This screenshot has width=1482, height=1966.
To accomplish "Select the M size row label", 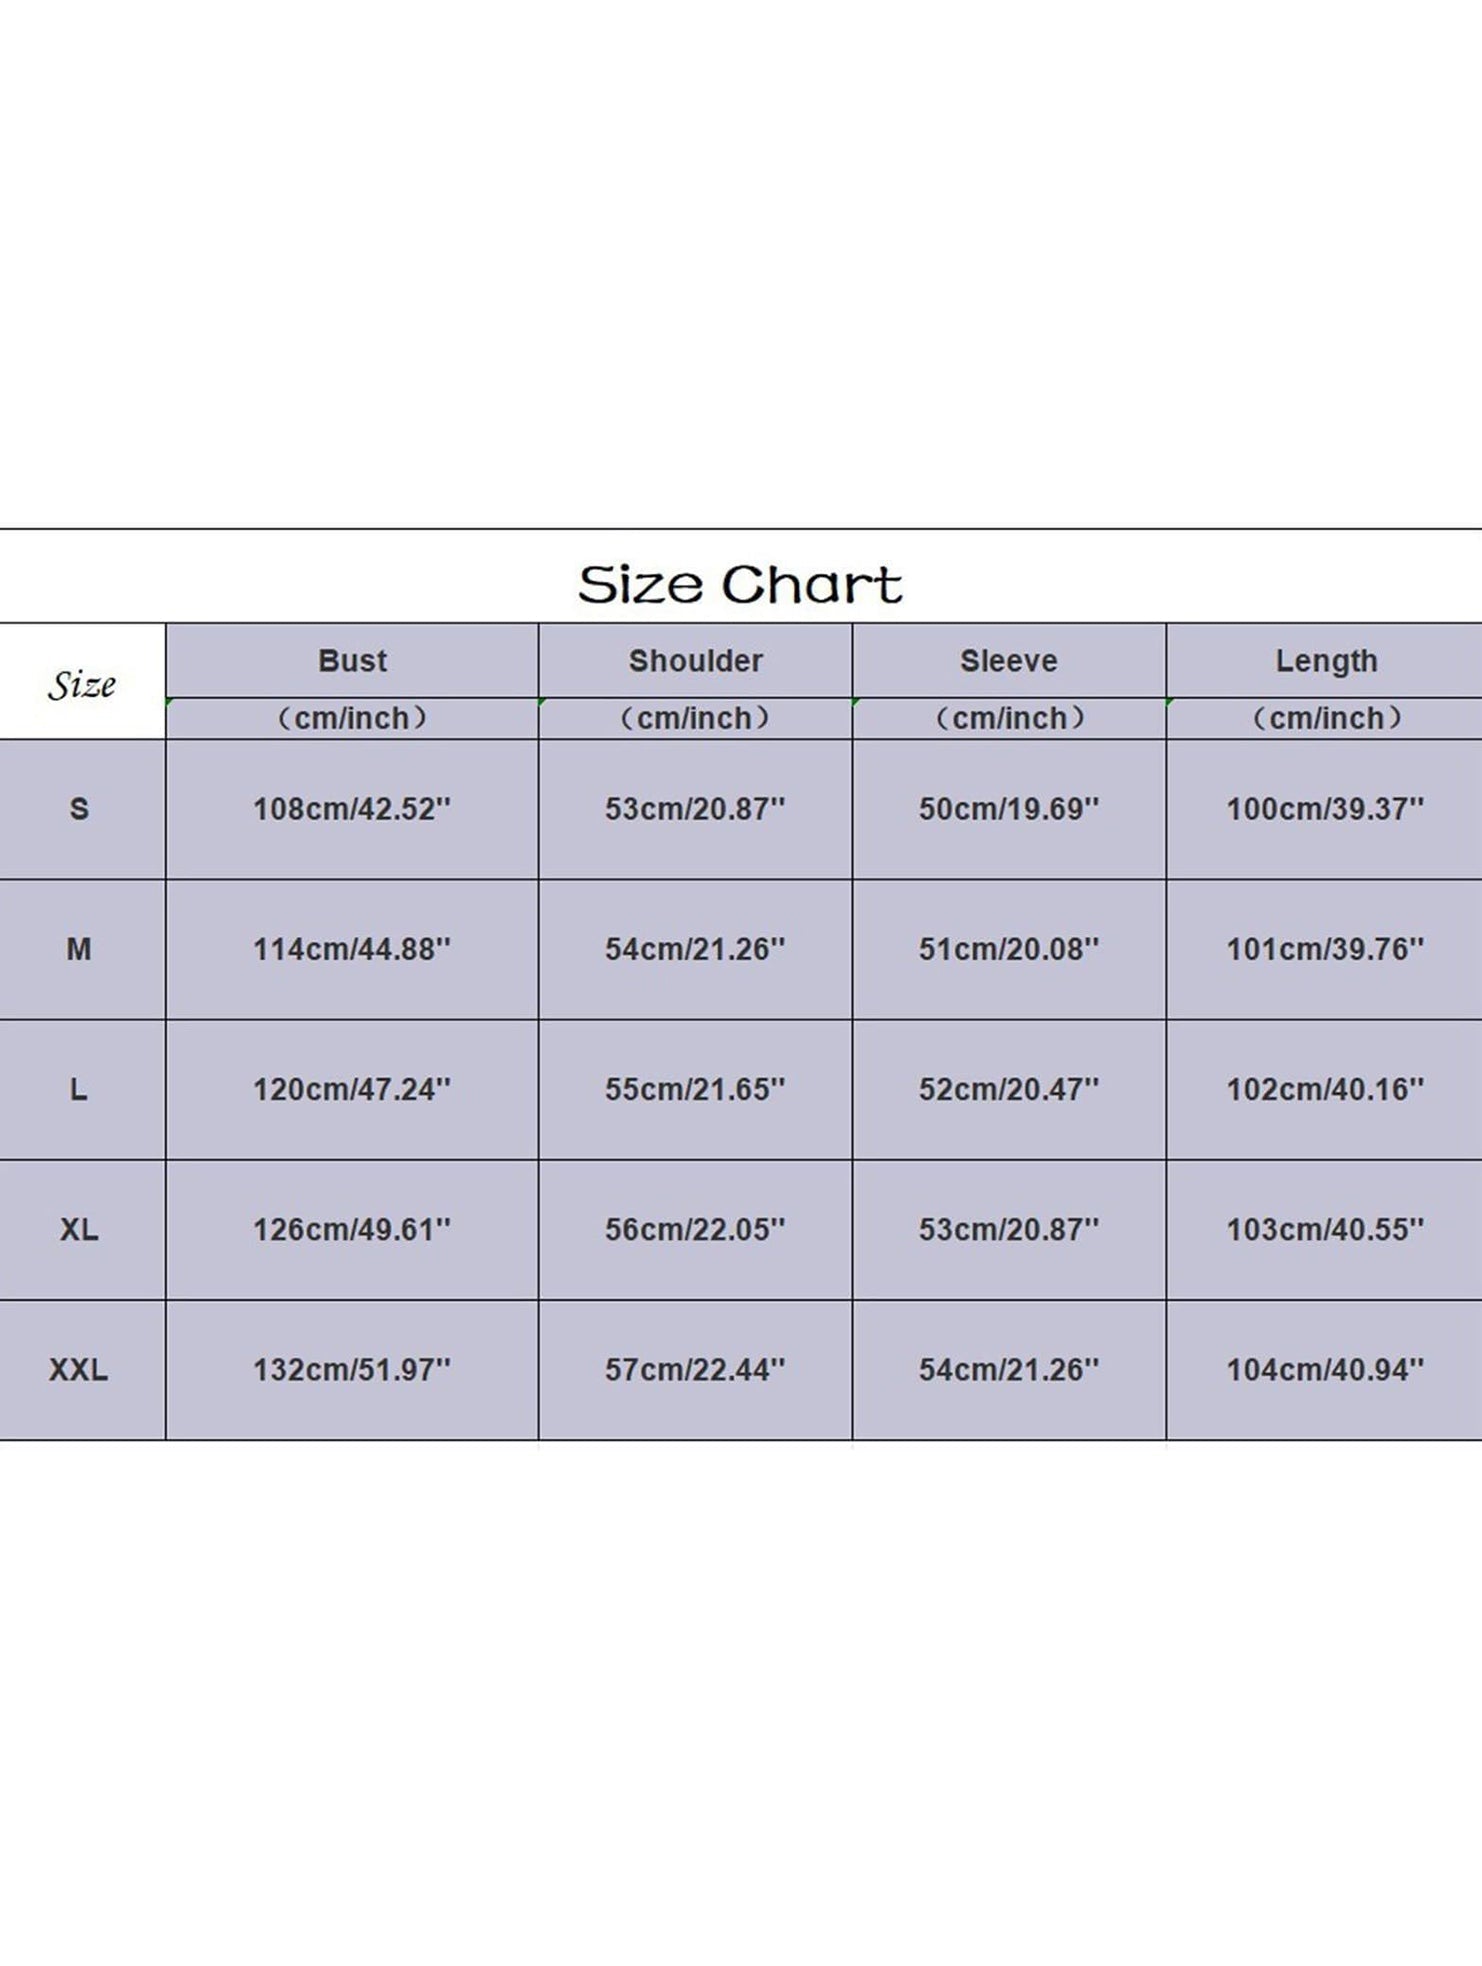I will [79, 949].
